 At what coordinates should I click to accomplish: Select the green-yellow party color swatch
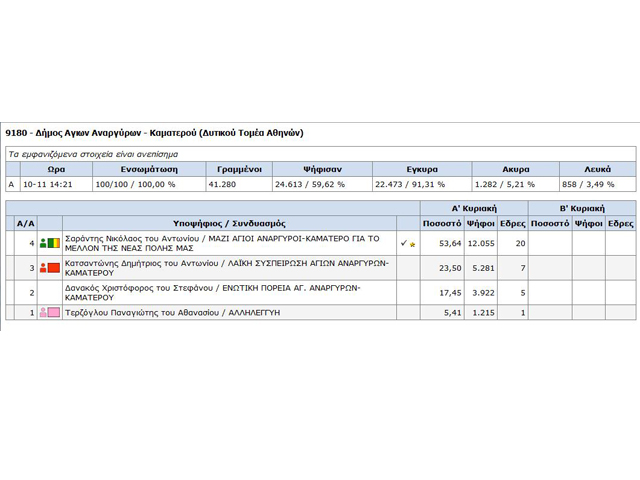[x=55, y=243]
